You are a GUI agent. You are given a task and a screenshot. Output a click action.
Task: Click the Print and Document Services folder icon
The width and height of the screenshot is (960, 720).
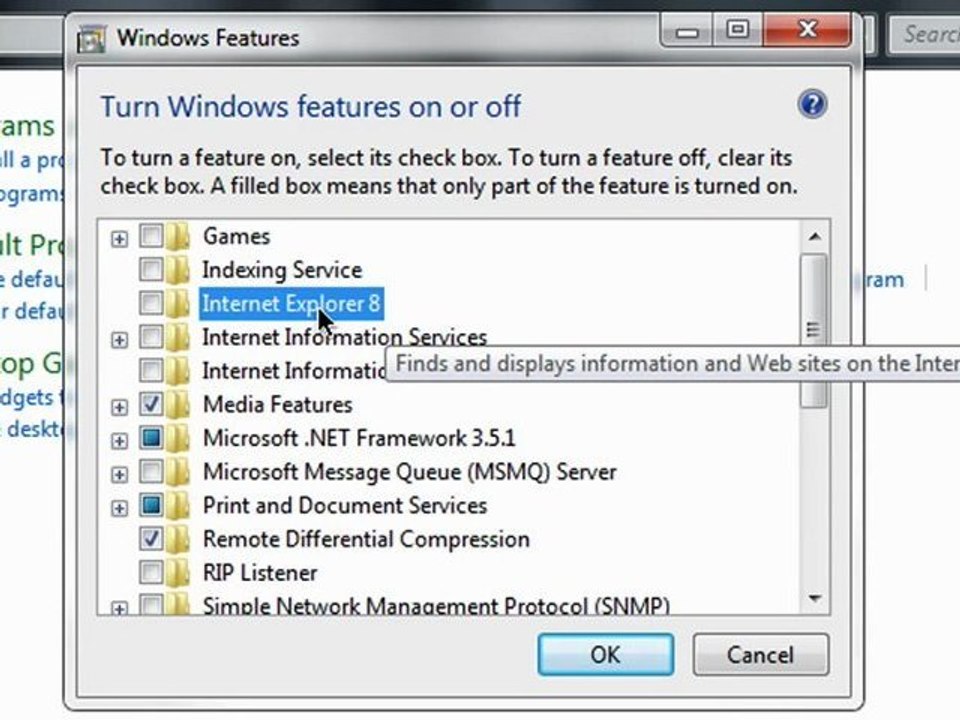177,506
